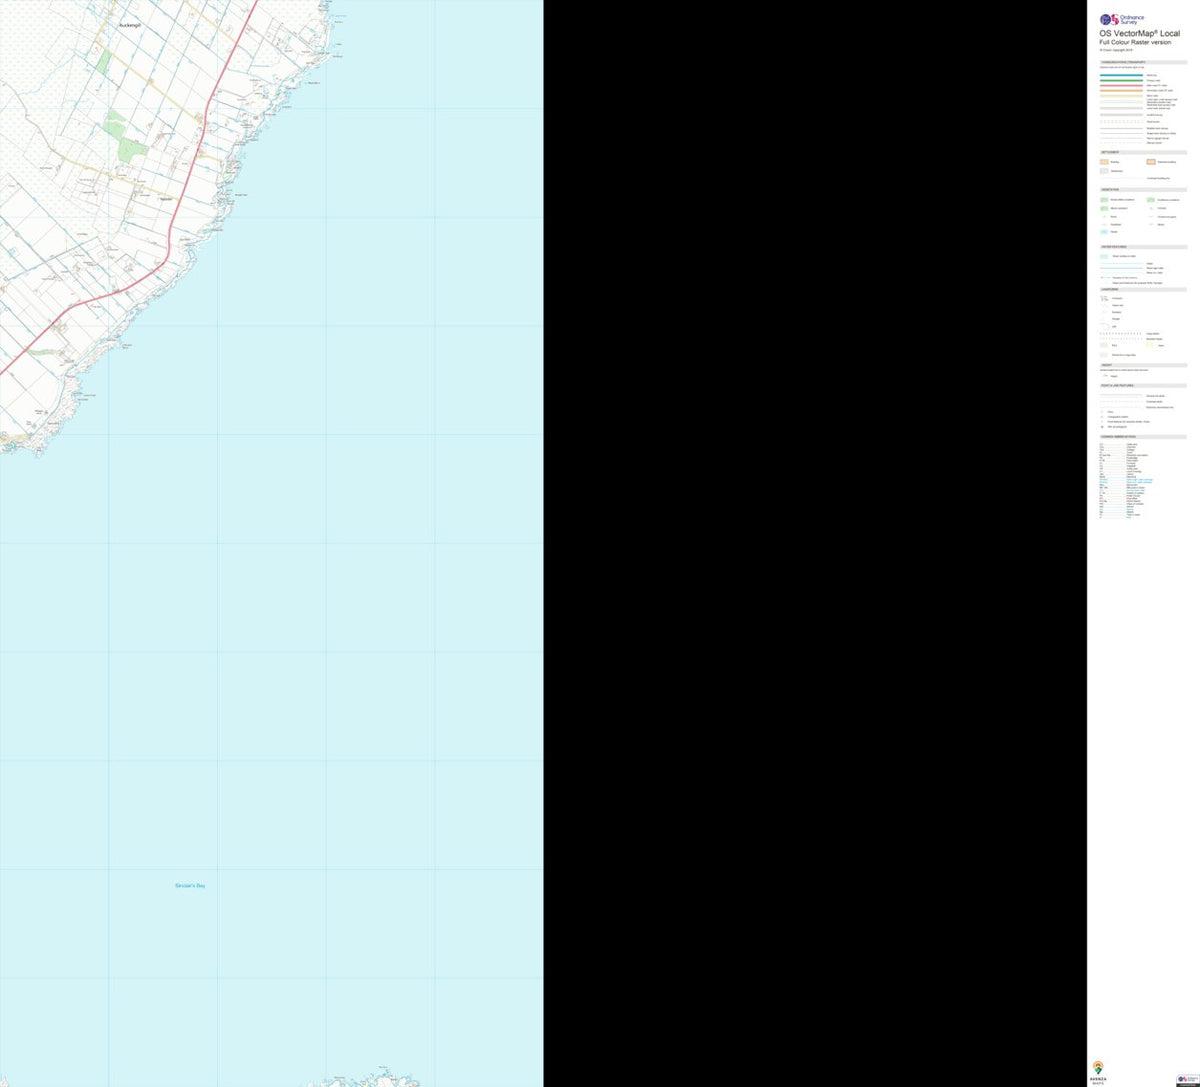Click the Settlement legend section header
This screenshot has width=1200, height=1087.
tap(1143, 152)
